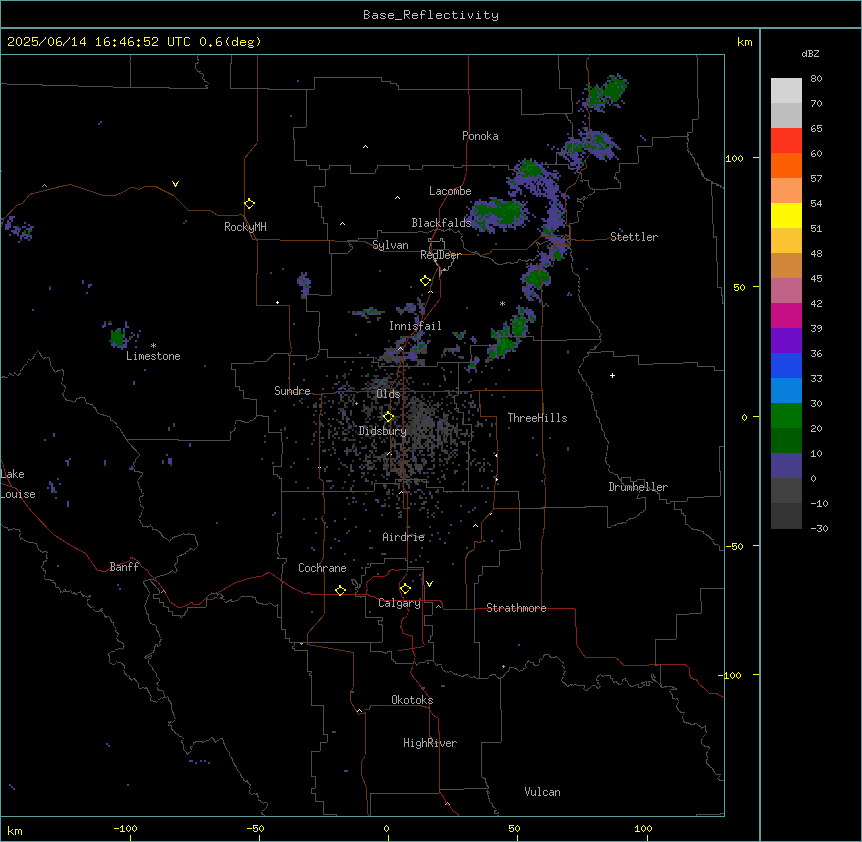Select the Vulcan label
This screenshot has height=842, width=862.
[x=543, y=792]
